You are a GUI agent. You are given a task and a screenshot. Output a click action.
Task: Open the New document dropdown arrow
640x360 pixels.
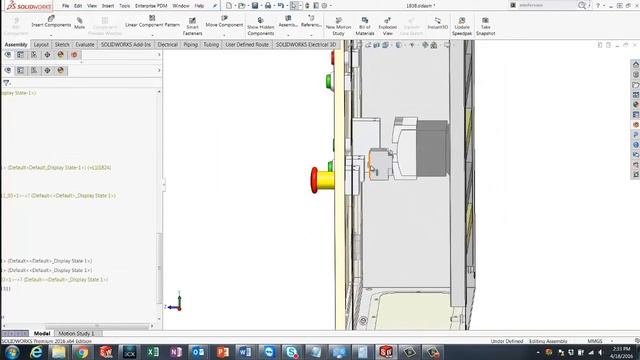[235, 6]
